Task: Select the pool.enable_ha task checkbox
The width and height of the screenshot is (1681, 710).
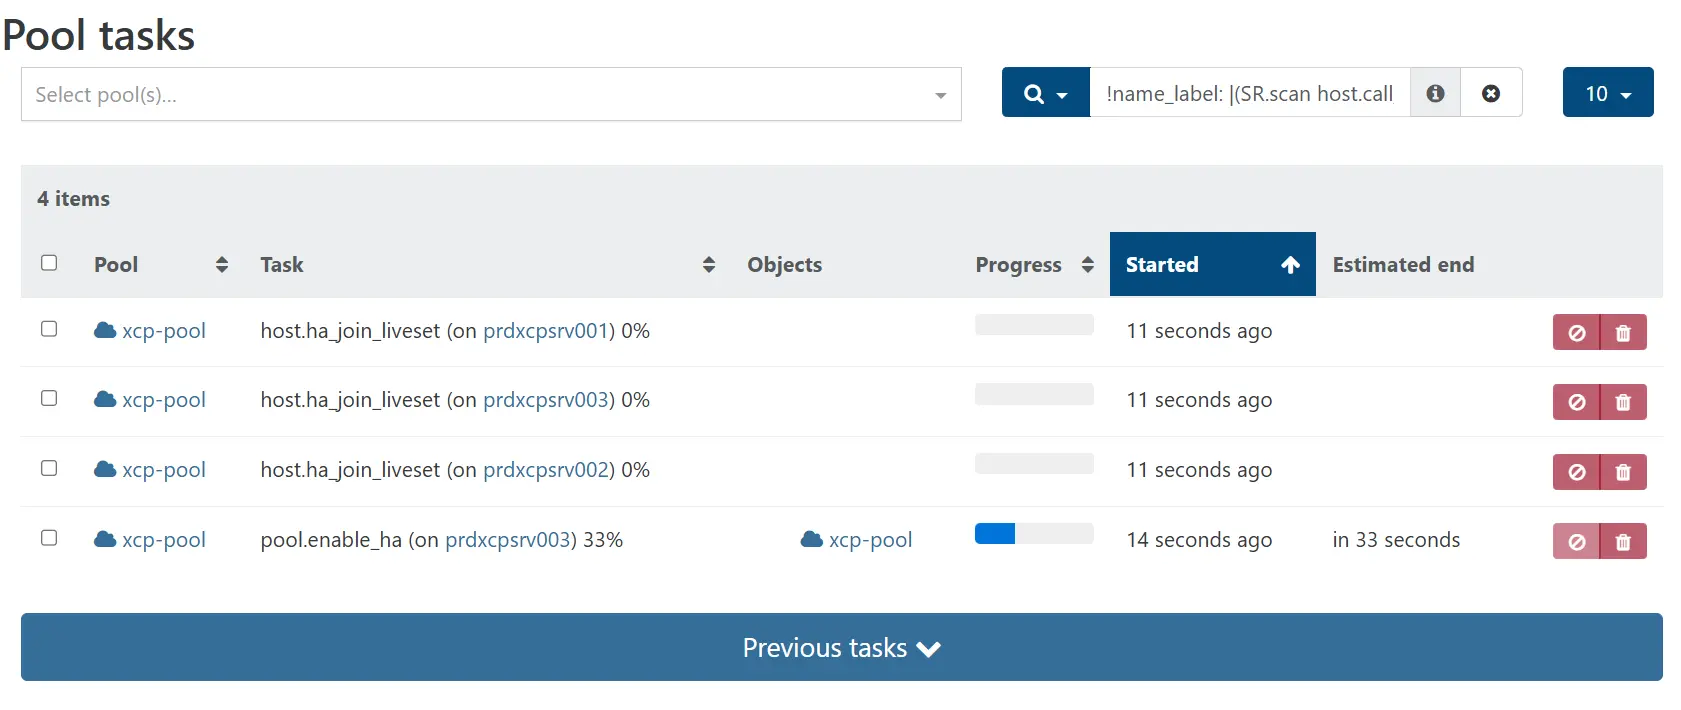Action: click(x=49, y=538)
